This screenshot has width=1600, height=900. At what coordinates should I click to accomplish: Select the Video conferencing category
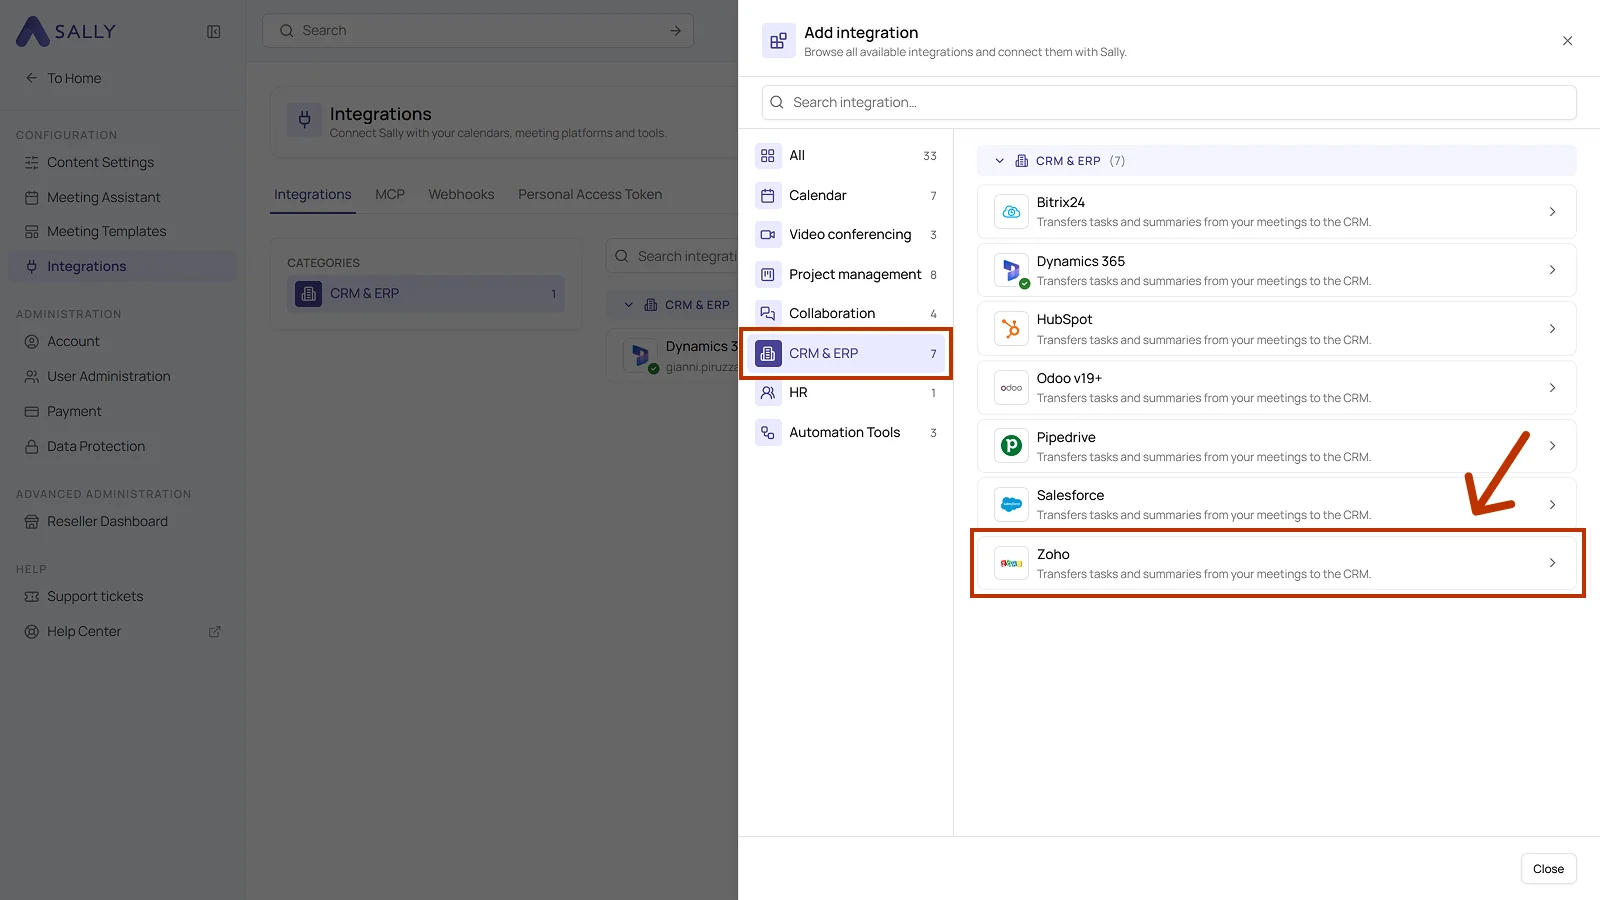(x=846, y=235)
